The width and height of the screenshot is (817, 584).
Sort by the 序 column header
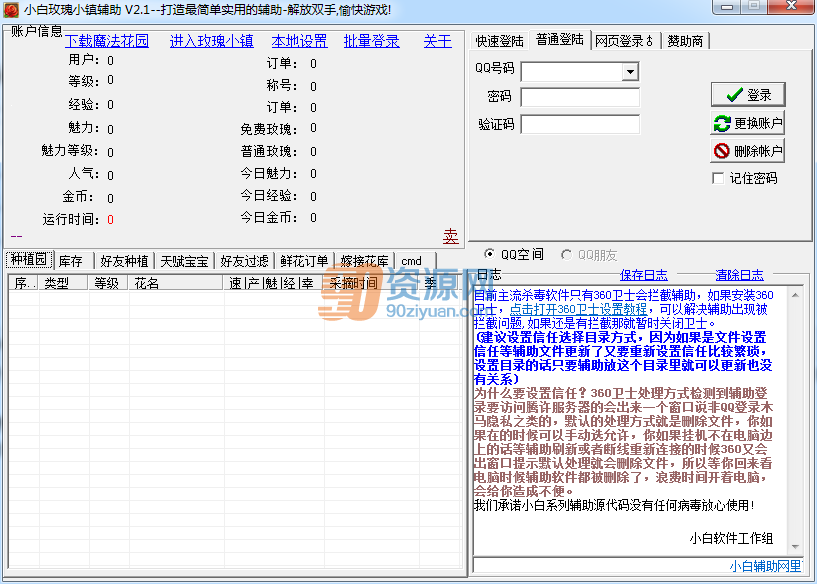tap(23, 283)
